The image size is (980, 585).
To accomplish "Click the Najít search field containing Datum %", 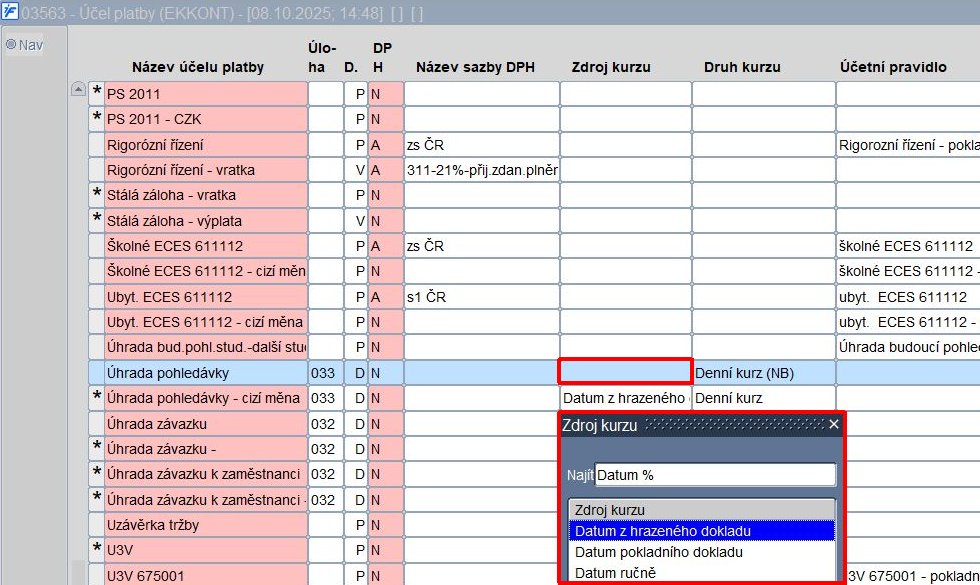I will click(715, 475).
